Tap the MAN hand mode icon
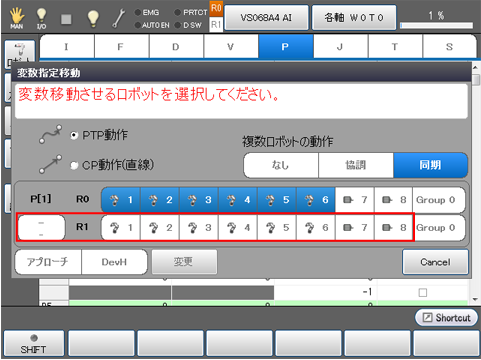Viewport: 481px width, 360px height. [17, 18]
